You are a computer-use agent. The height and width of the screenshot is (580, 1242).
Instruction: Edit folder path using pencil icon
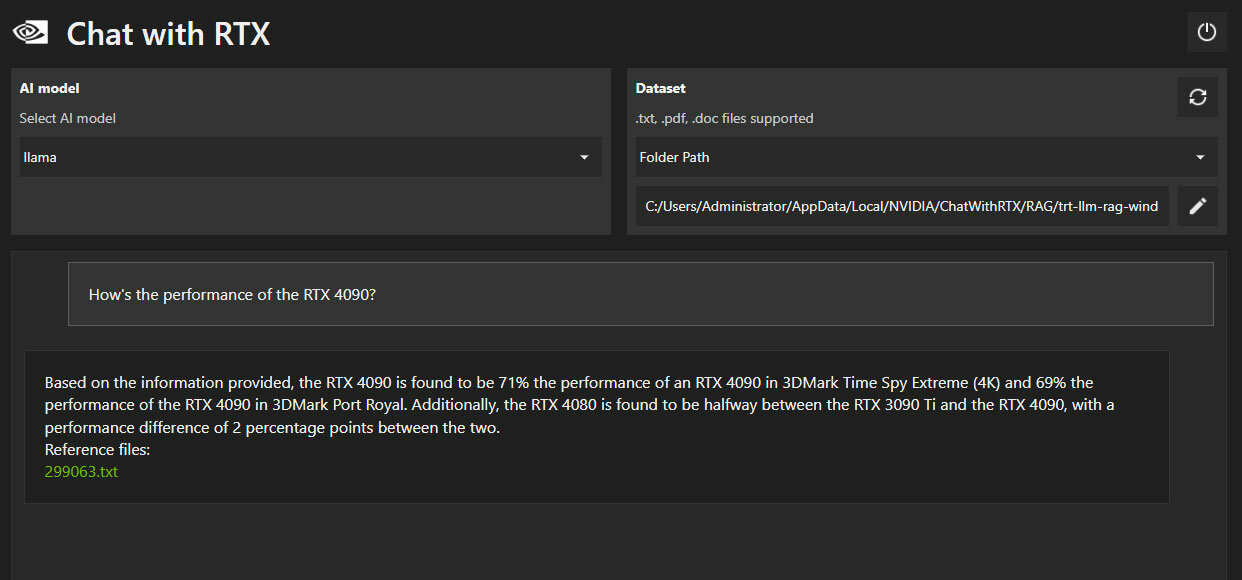pyautogui.click(x=1197, y=206)
